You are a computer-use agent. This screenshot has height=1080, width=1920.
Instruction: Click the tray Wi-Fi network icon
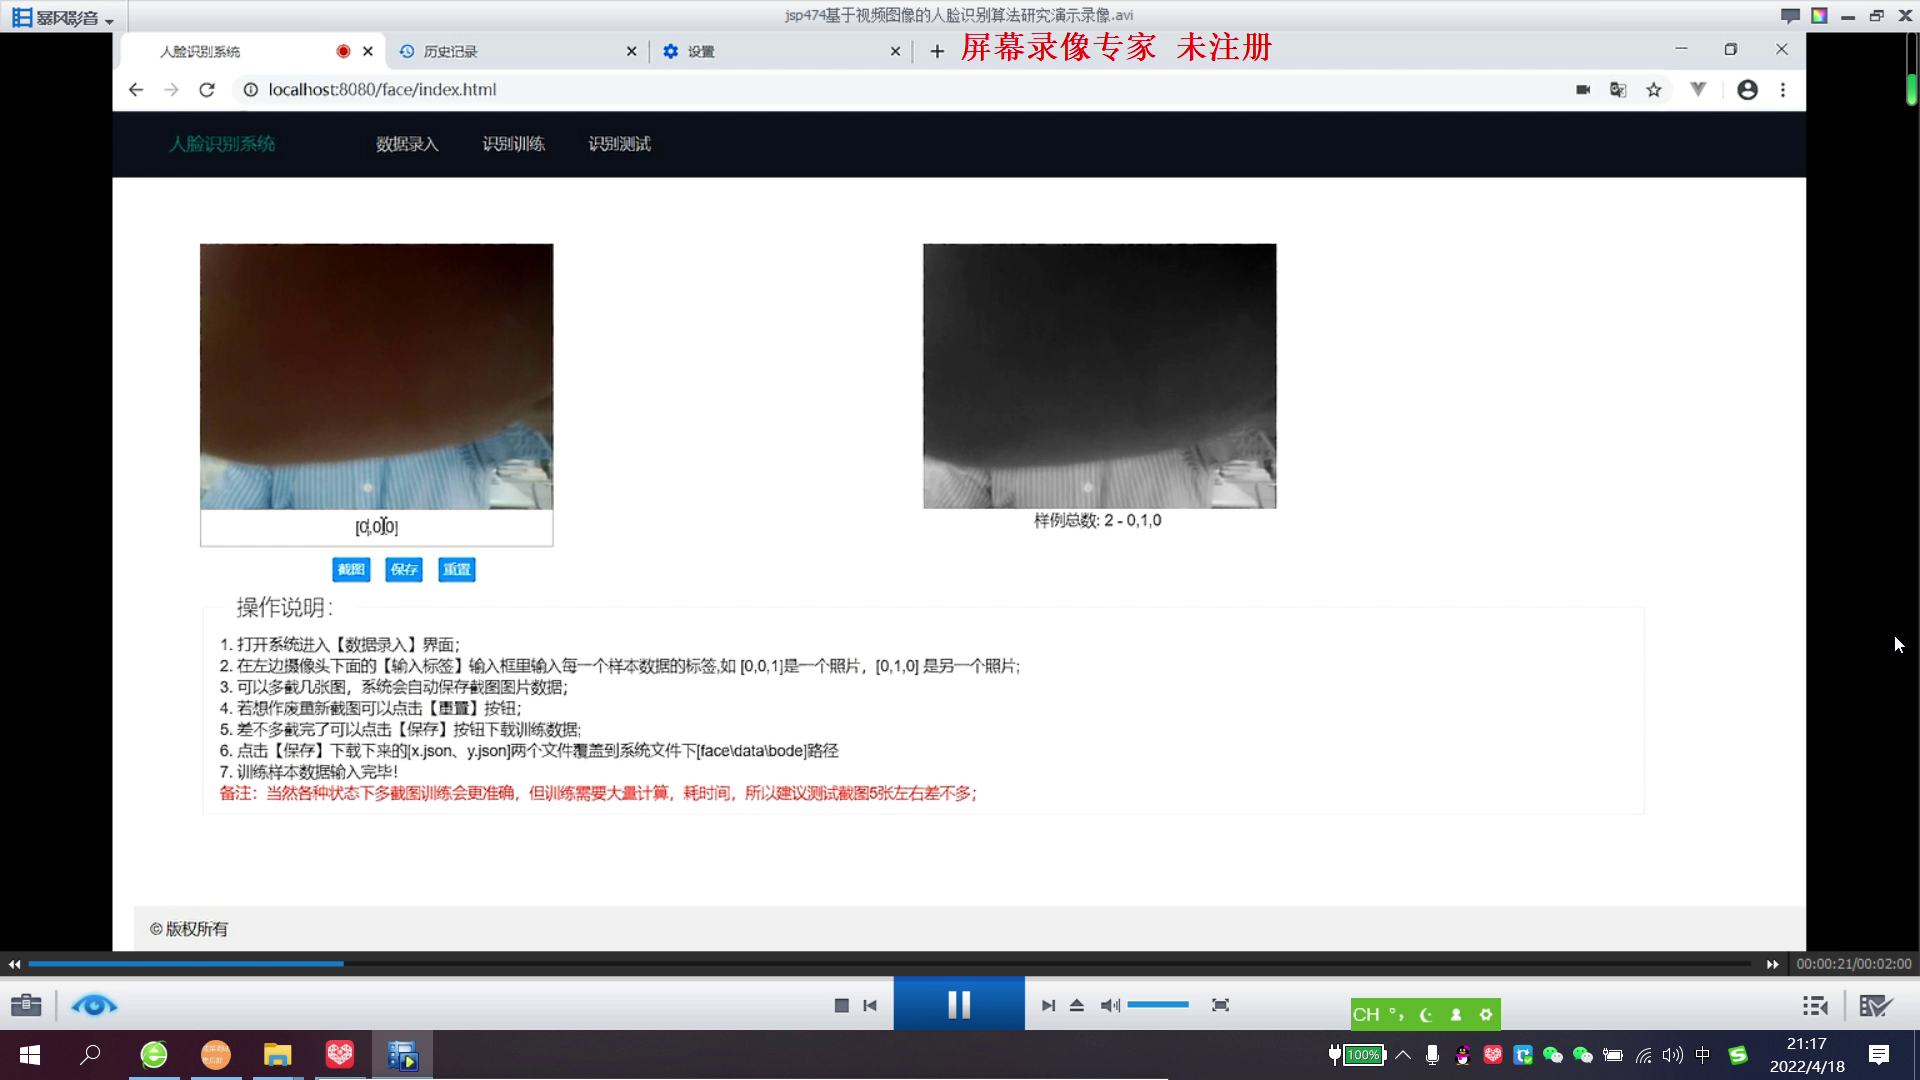click(1643, 1055)
